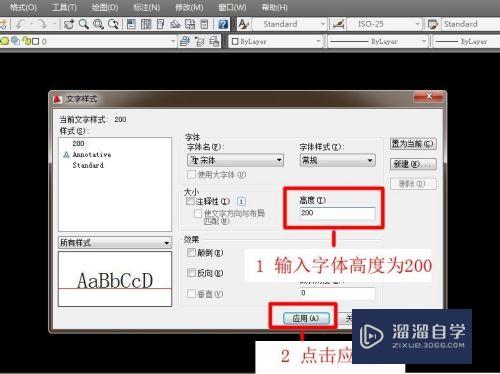Open the 工具(T) menu
500x374 pixels.
tap(64, 7)
